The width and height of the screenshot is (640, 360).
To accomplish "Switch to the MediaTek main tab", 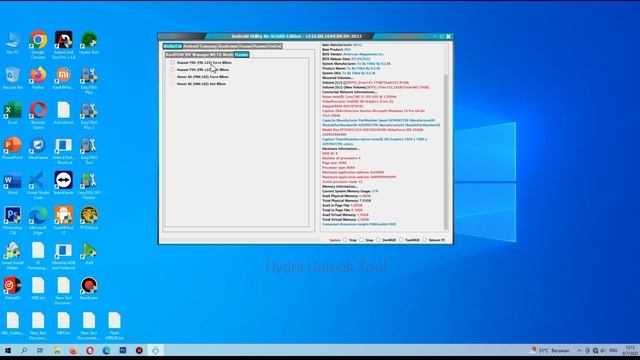I will click(172, 46).
